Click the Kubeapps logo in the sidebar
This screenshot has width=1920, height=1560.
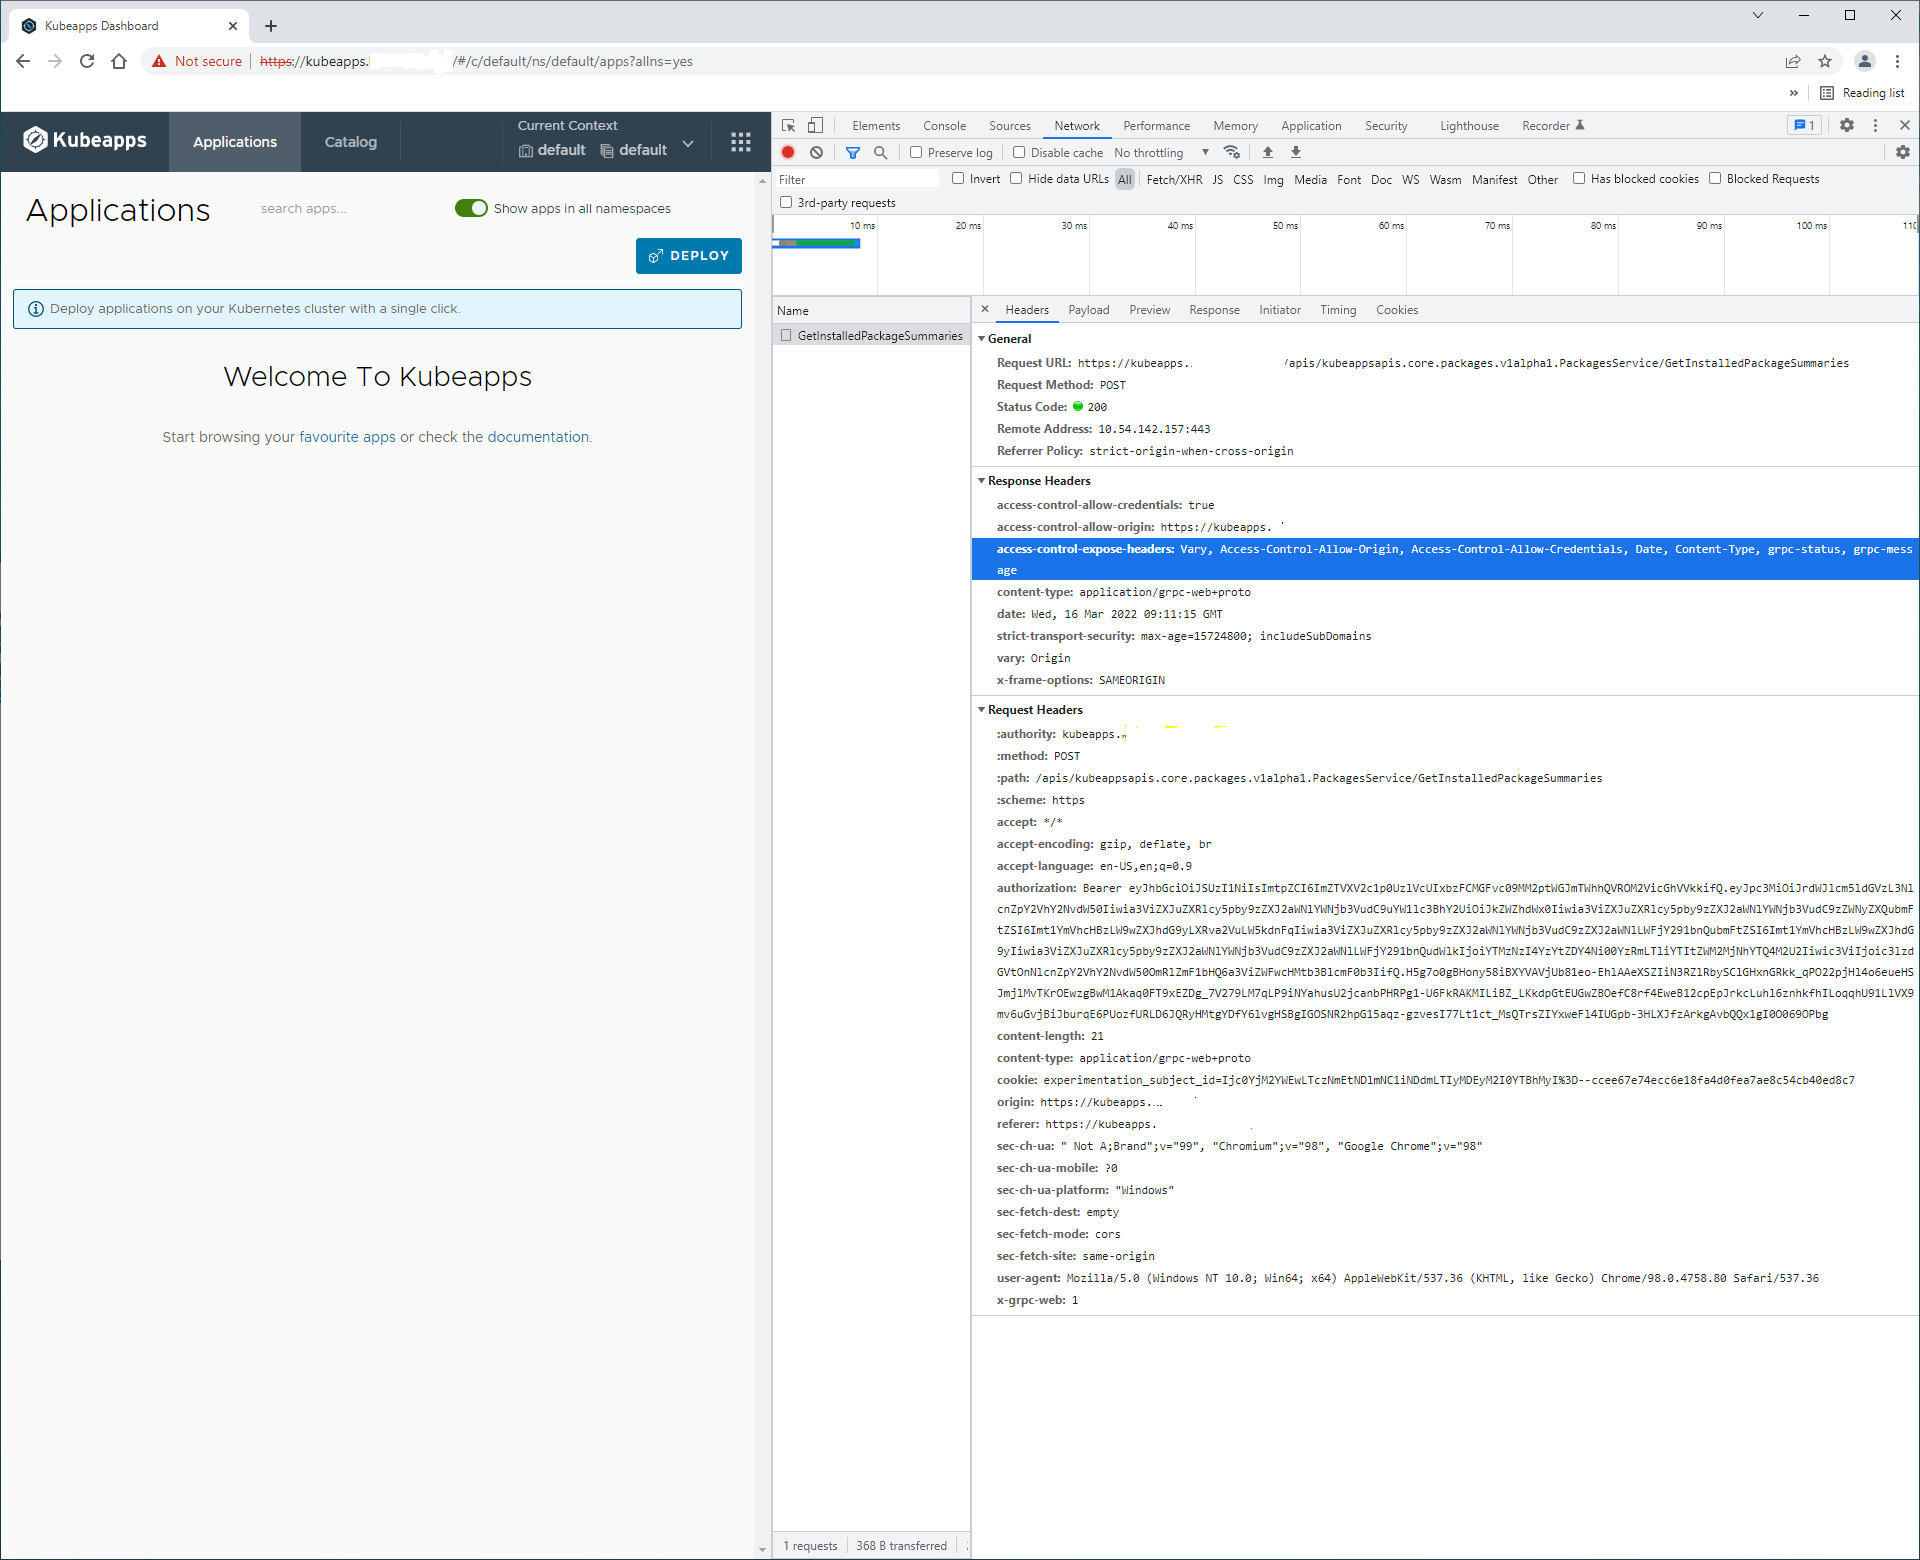pyautogui.click(x=85, y=140)
